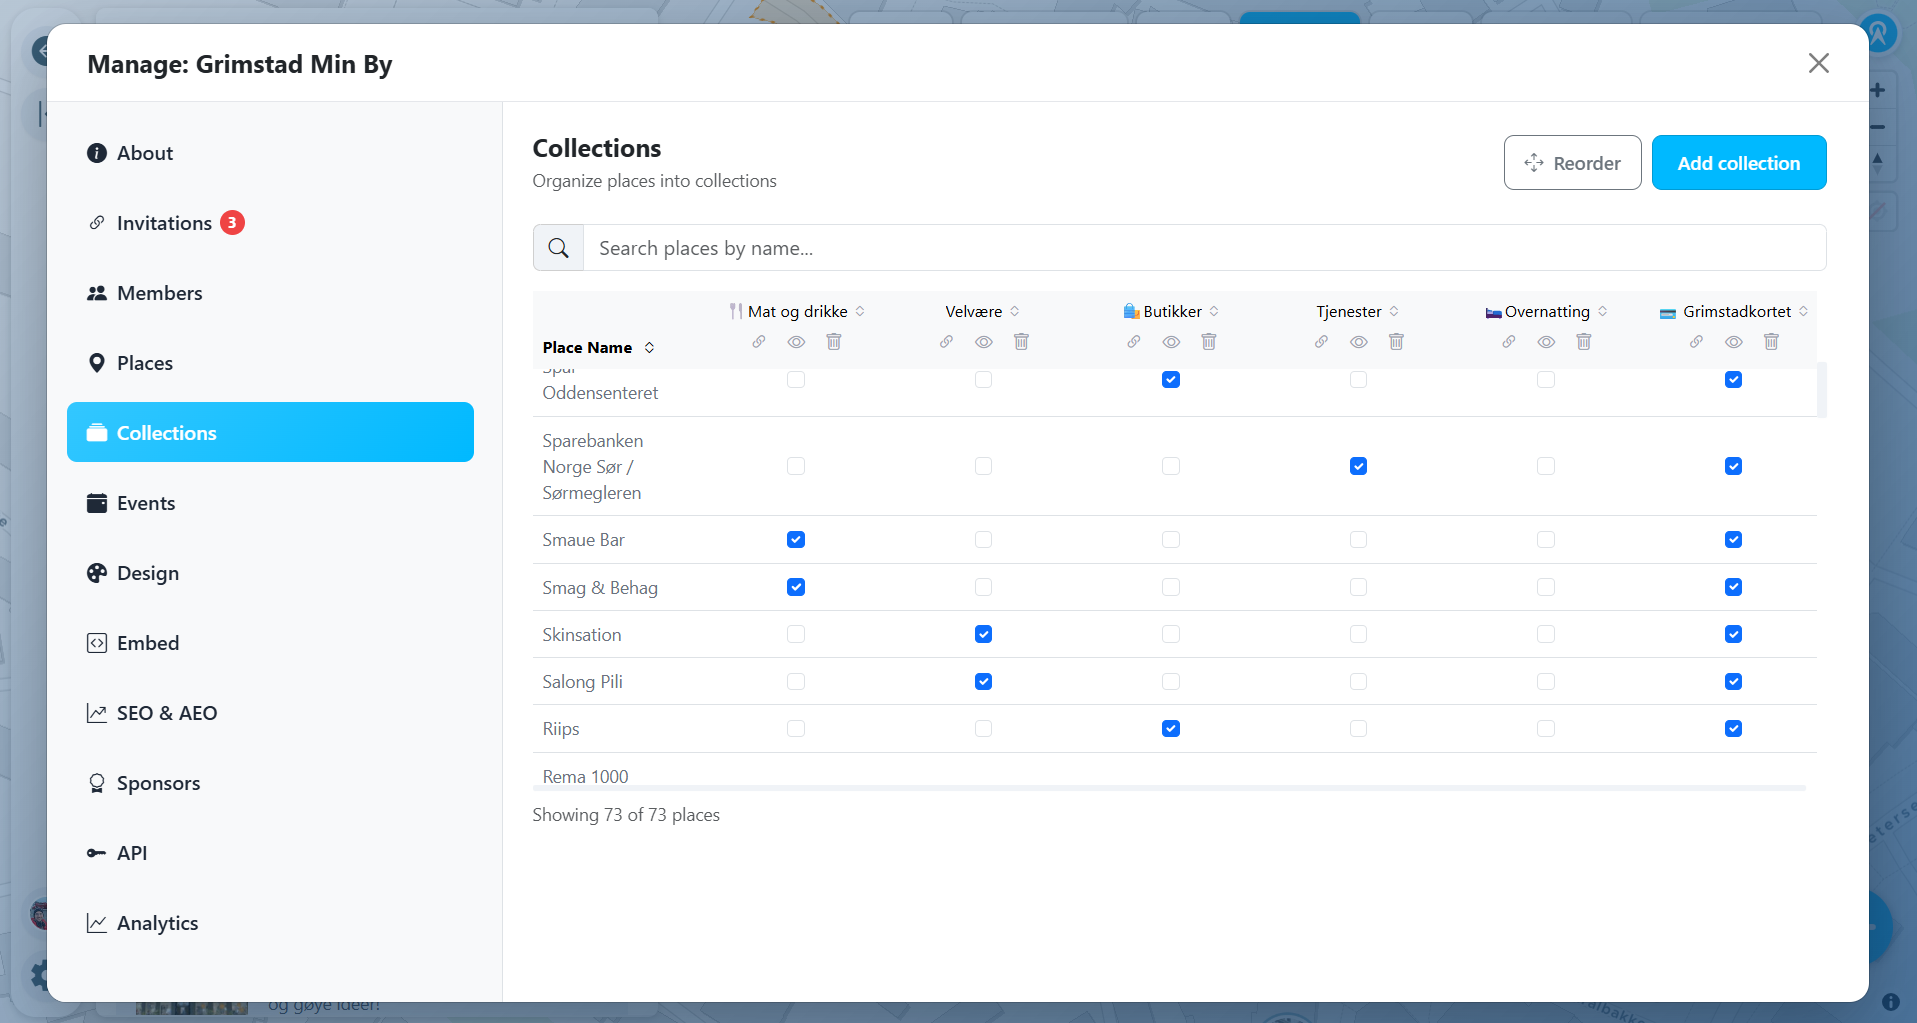Open the Members section

pos(270,293)
